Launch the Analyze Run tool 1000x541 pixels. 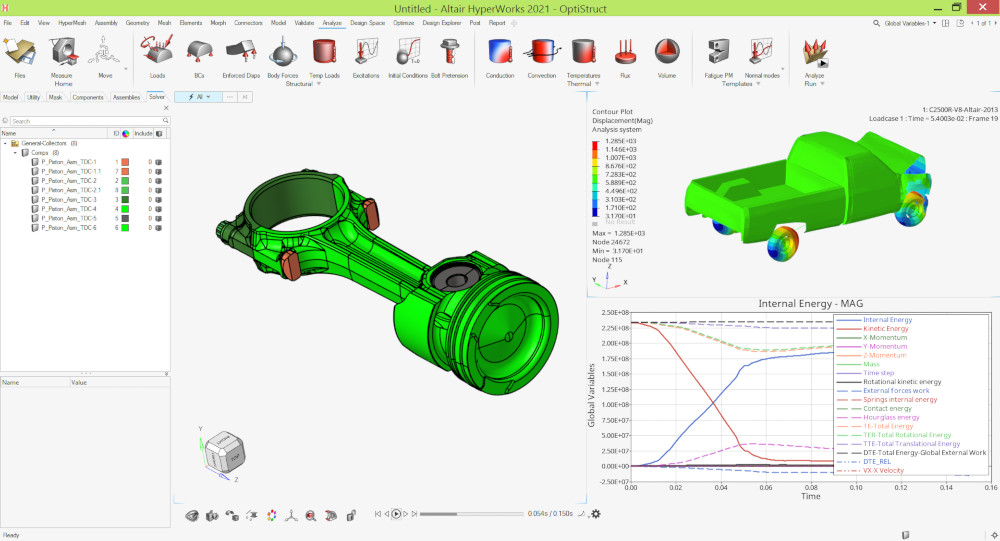click(814, 52)
